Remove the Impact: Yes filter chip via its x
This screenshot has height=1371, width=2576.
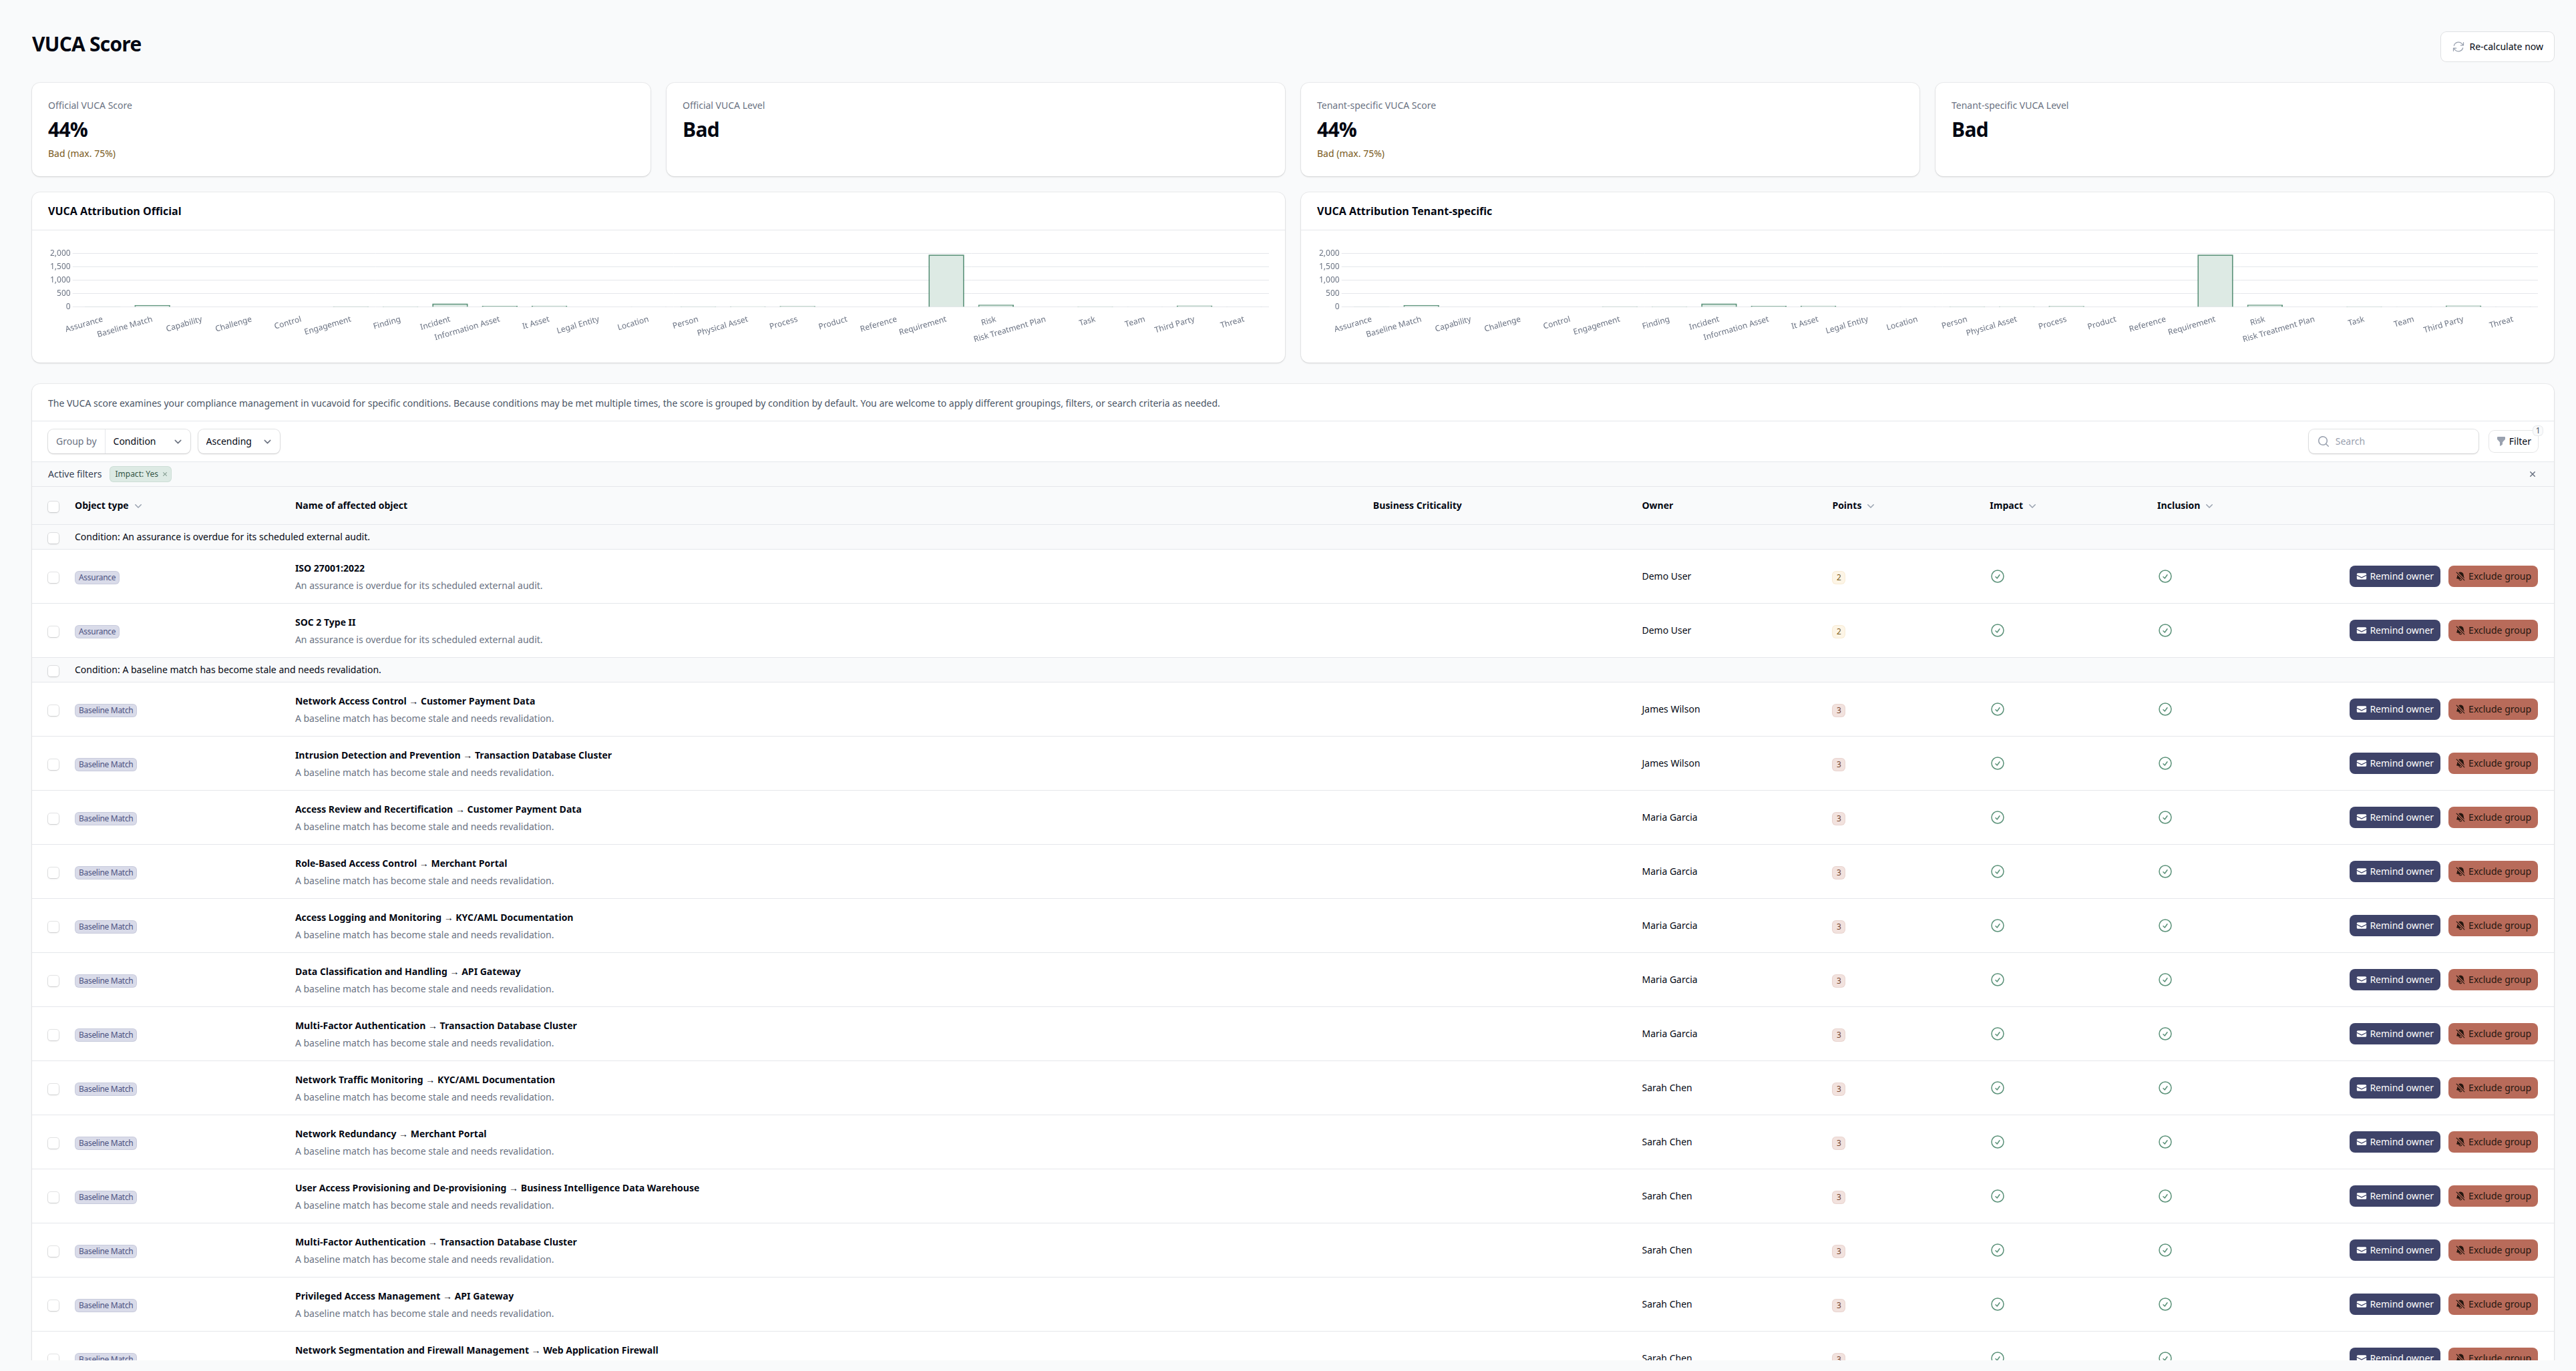click(x=164, y=474)
